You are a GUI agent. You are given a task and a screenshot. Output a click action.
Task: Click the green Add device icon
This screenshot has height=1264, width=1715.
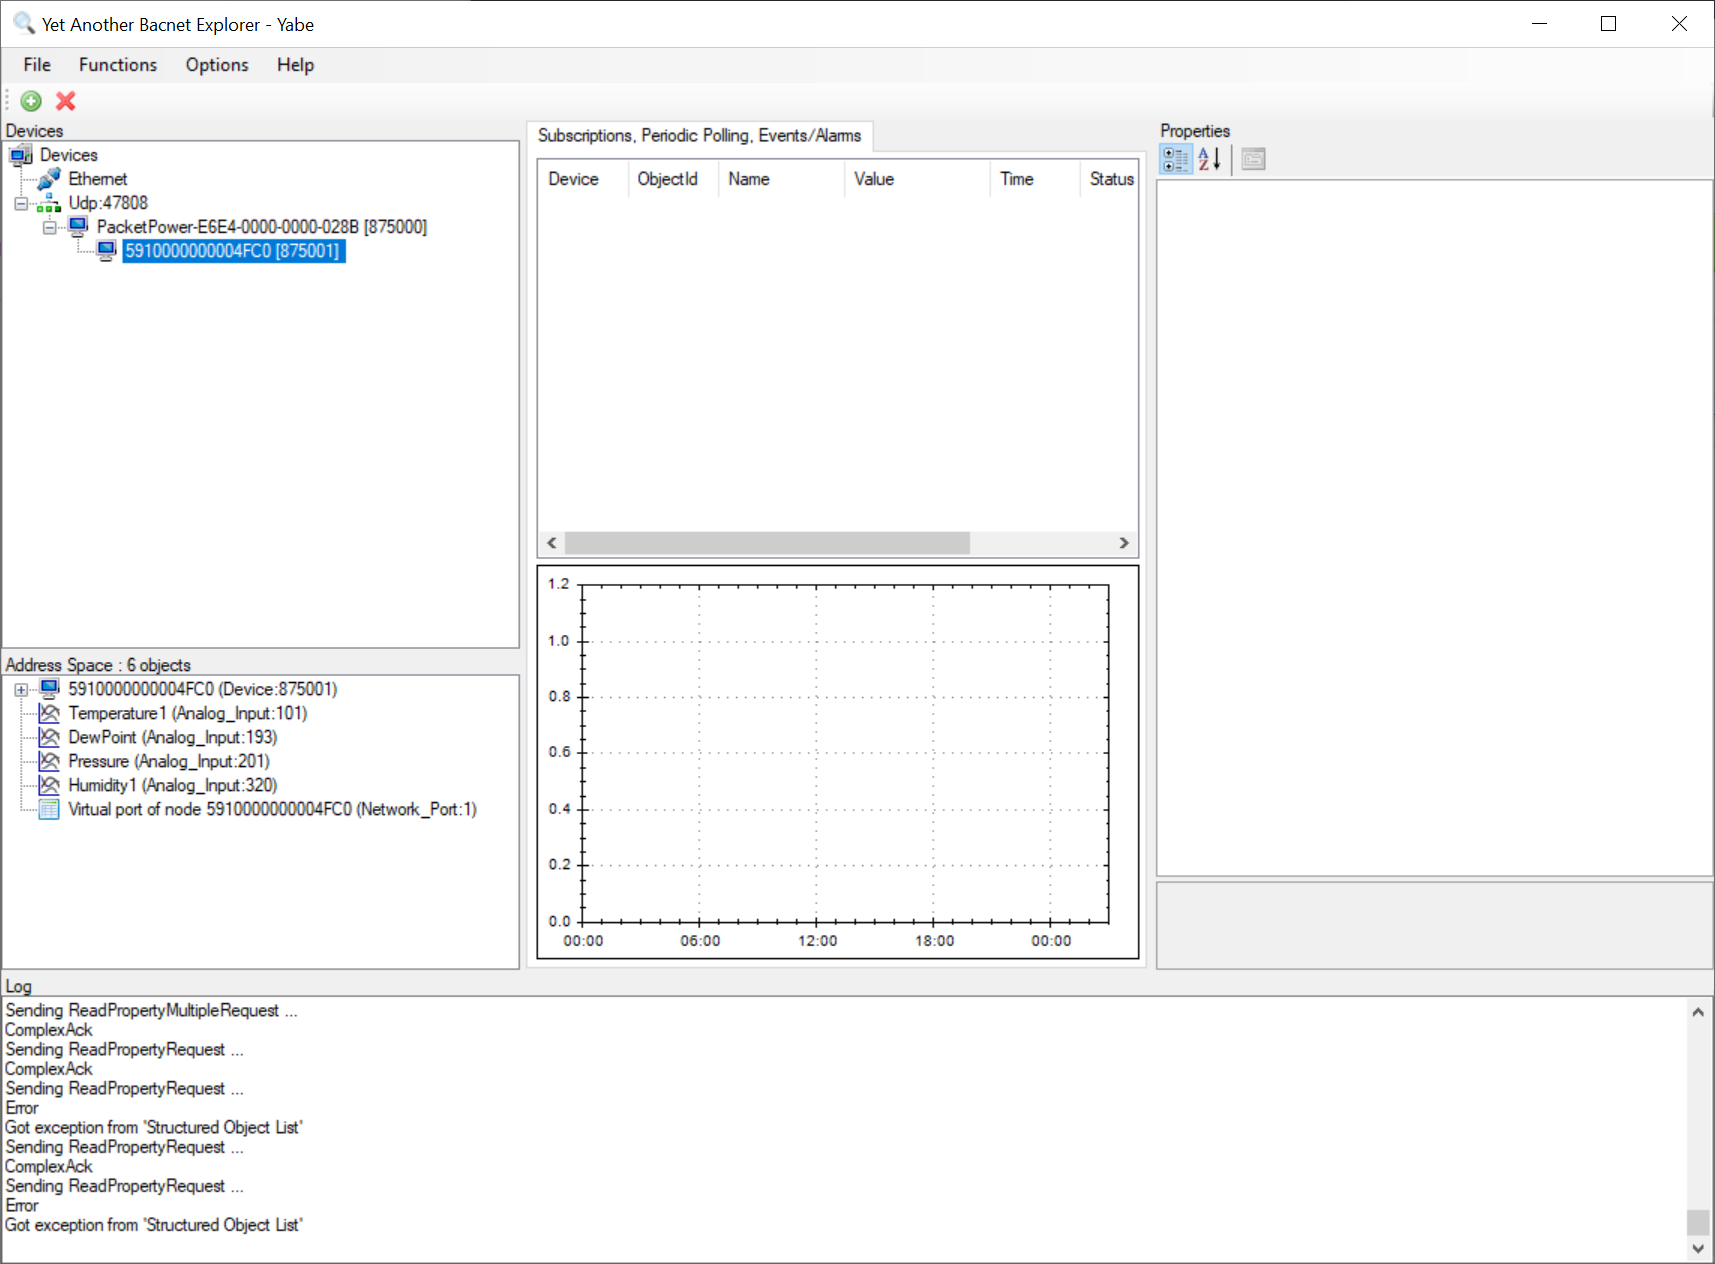click(31, 101)
